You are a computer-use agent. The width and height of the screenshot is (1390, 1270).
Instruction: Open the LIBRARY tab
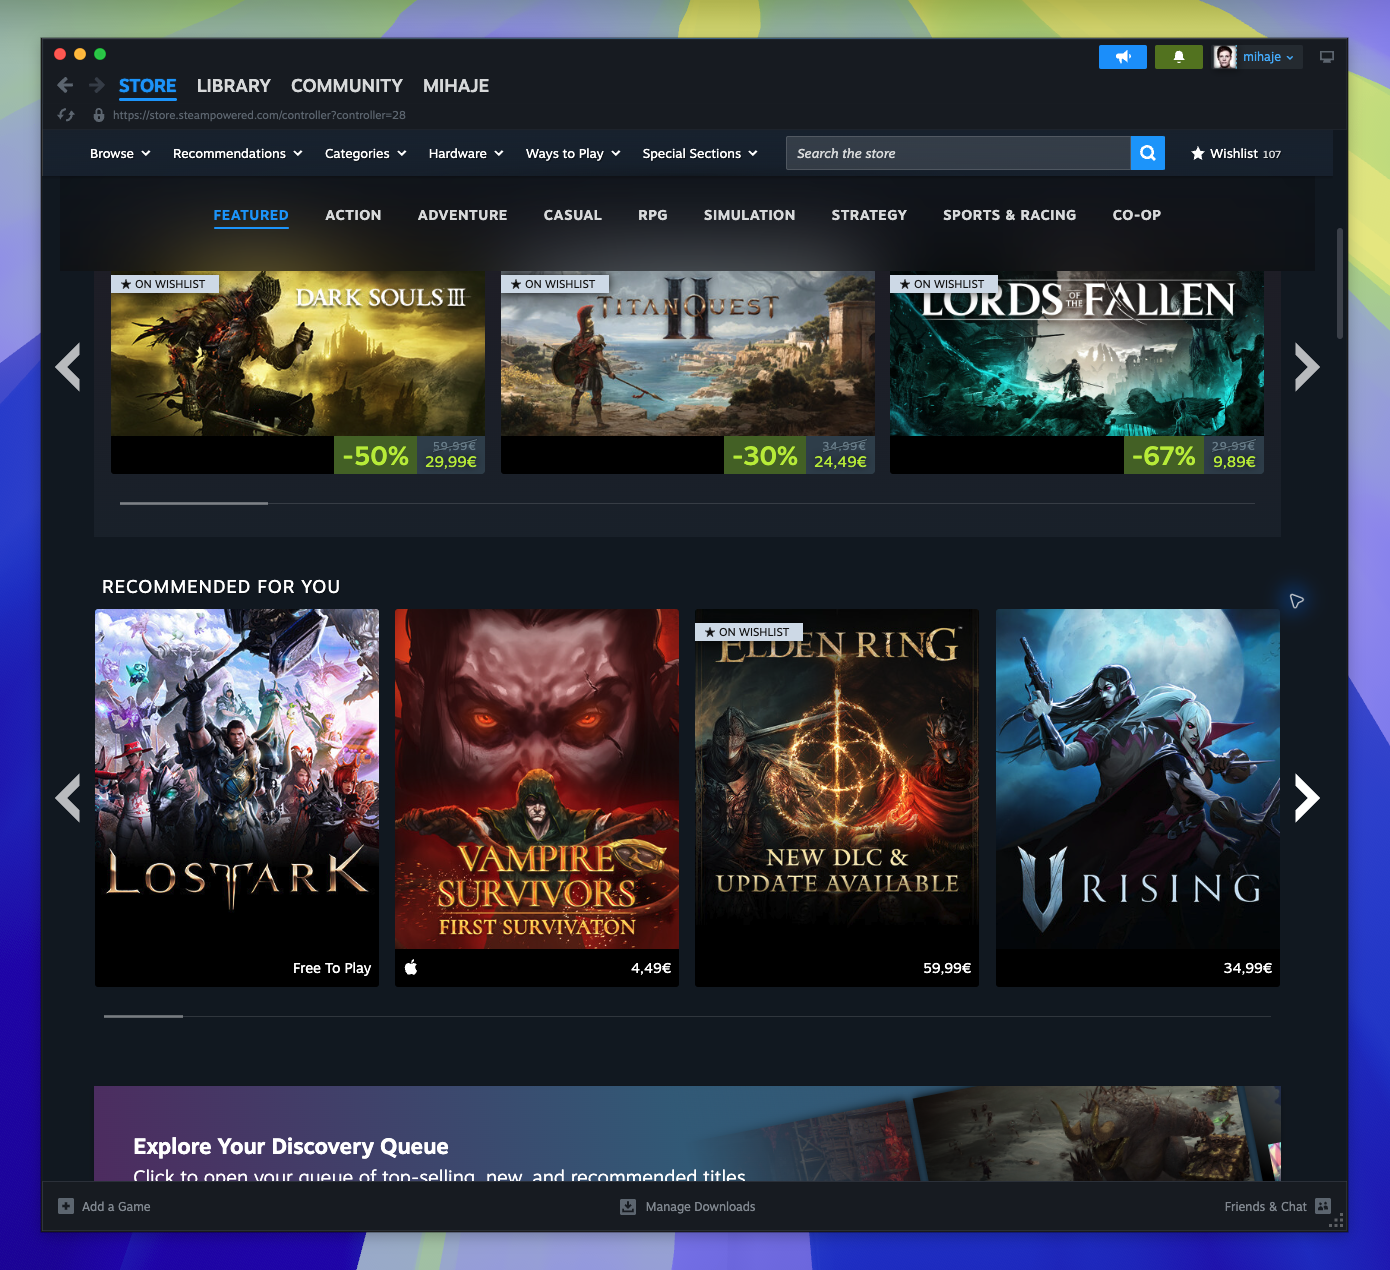pyautogui.click(x=234, y=86)
